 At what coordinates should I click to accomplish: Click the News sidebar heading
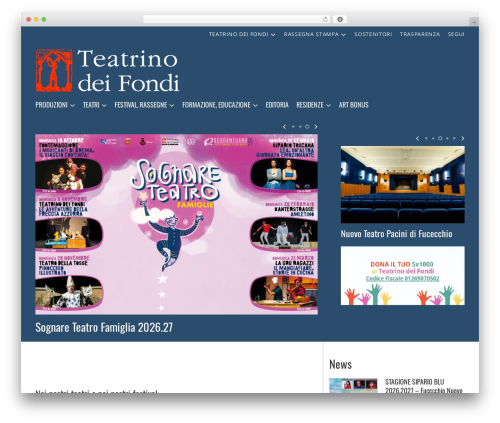point(340,364)
